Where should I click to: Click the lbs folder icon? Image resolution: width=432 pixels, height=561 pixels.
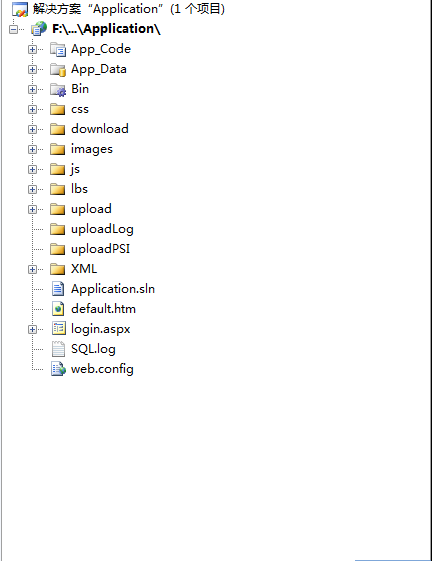click(x=58, y=189)
